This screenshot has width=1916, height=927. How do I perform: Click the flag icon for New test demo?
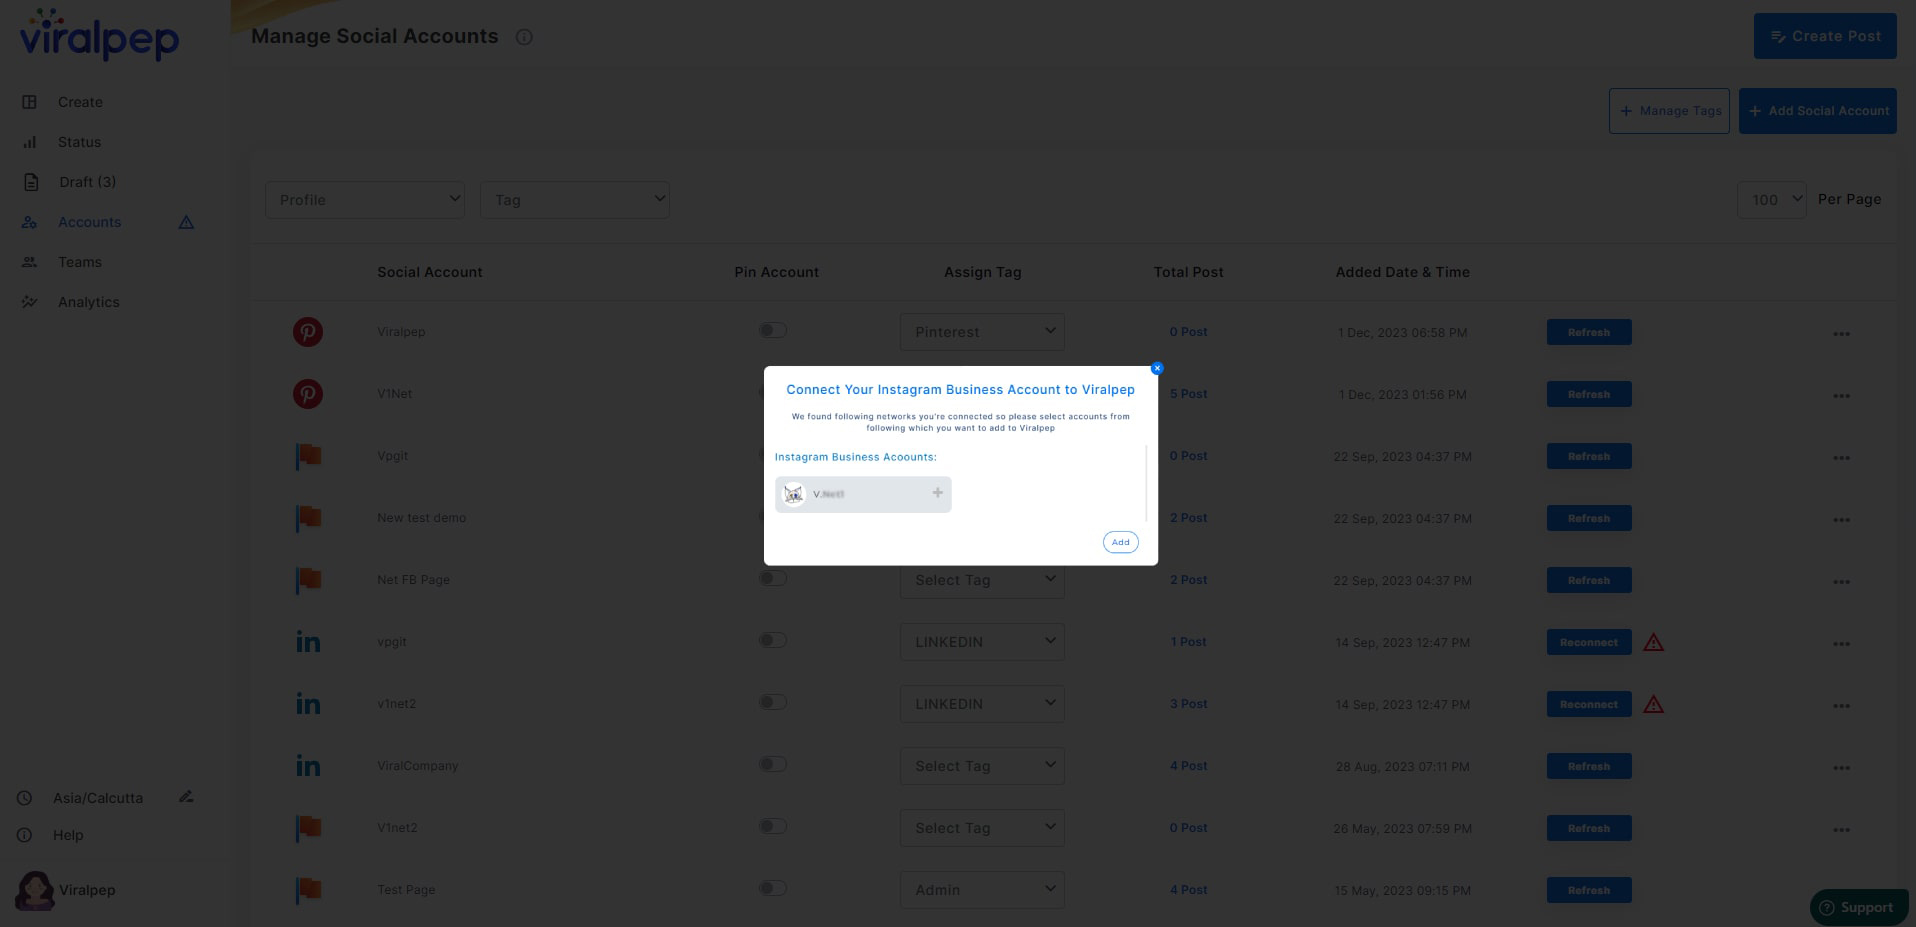308,518
